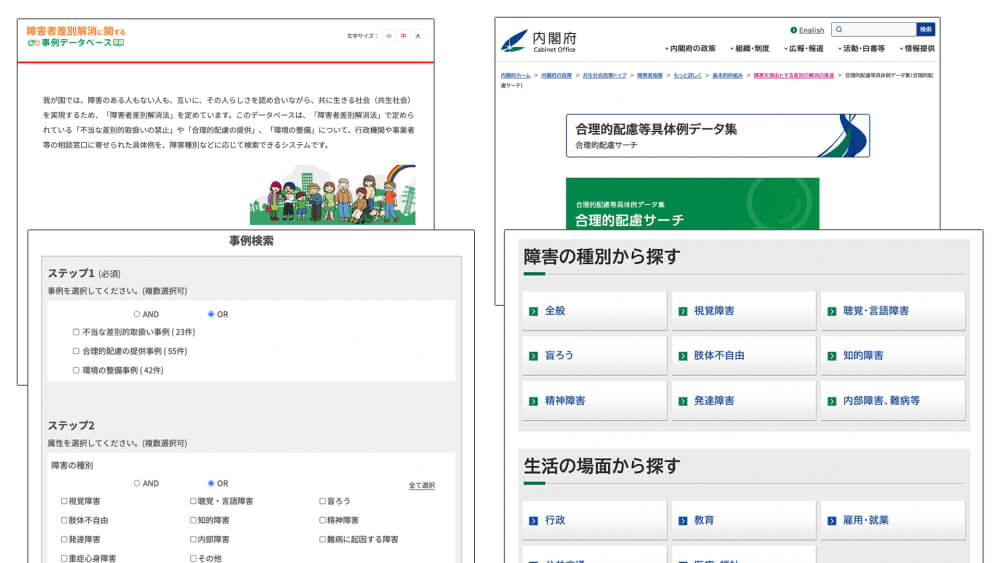Check 環境の整備事例 (42件)
1000x563 pixels.
pyautogui.click(x=76, y=370)
